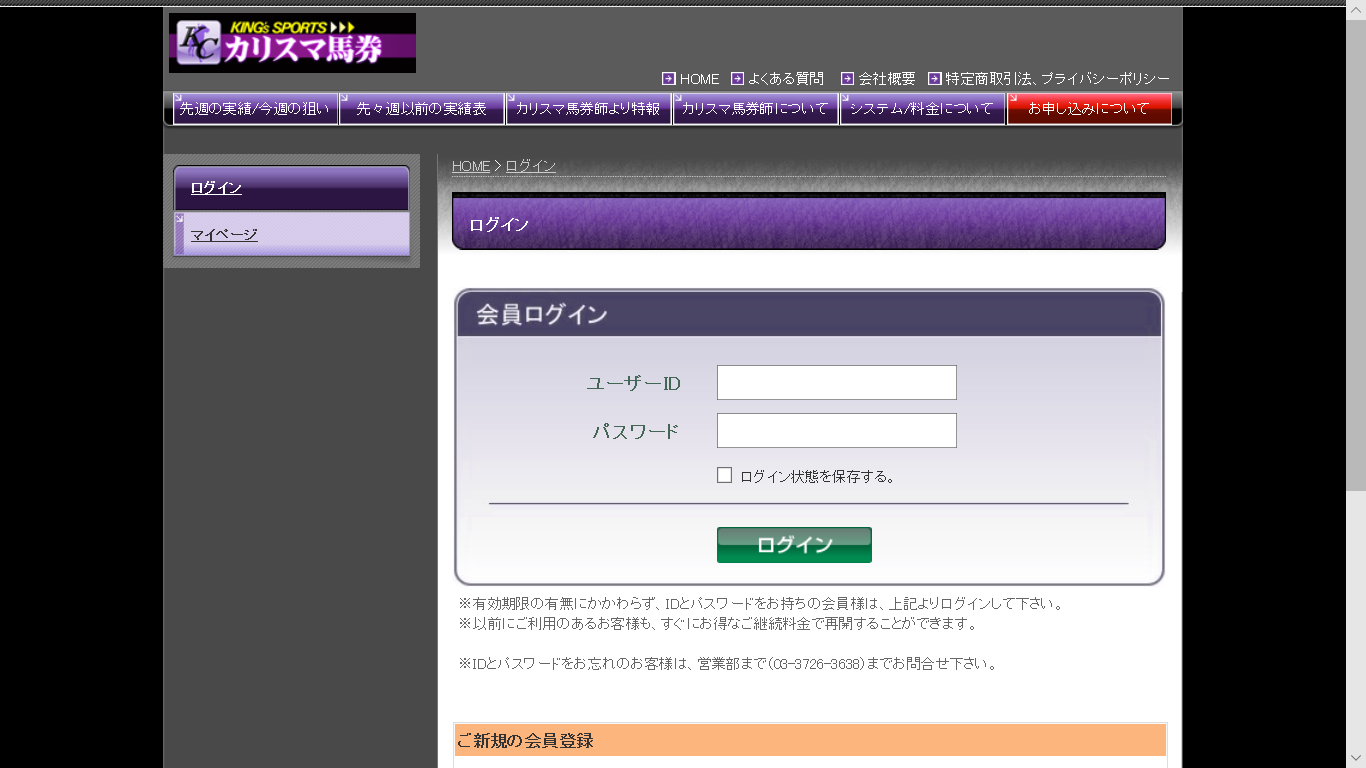Click arrow icon beside 特定商取引法
1366x768 pixels.
935,78
